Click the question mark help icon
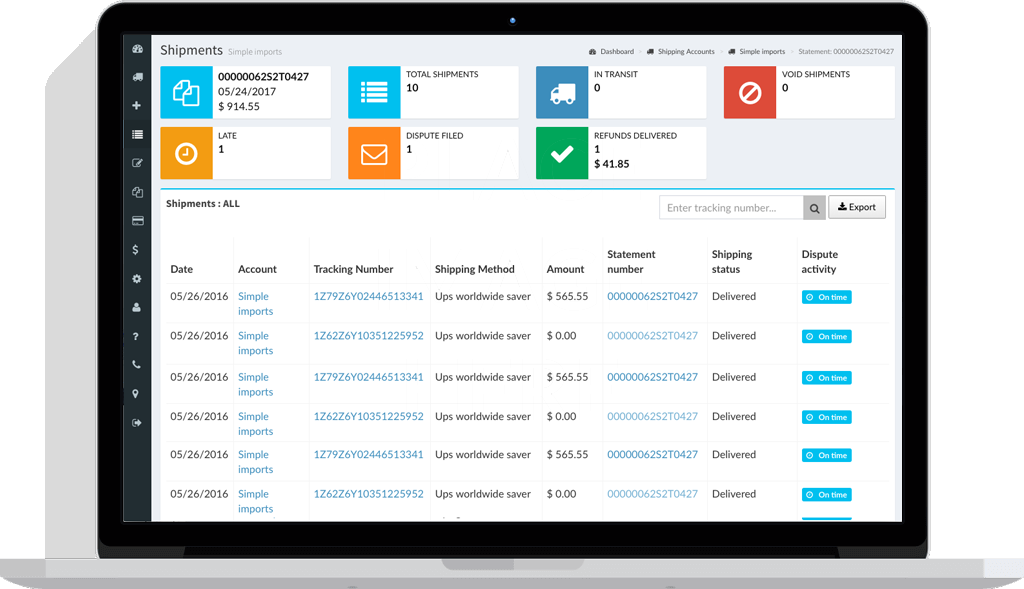Screen dimensions: 1024x589 click(x=136, y=337)
